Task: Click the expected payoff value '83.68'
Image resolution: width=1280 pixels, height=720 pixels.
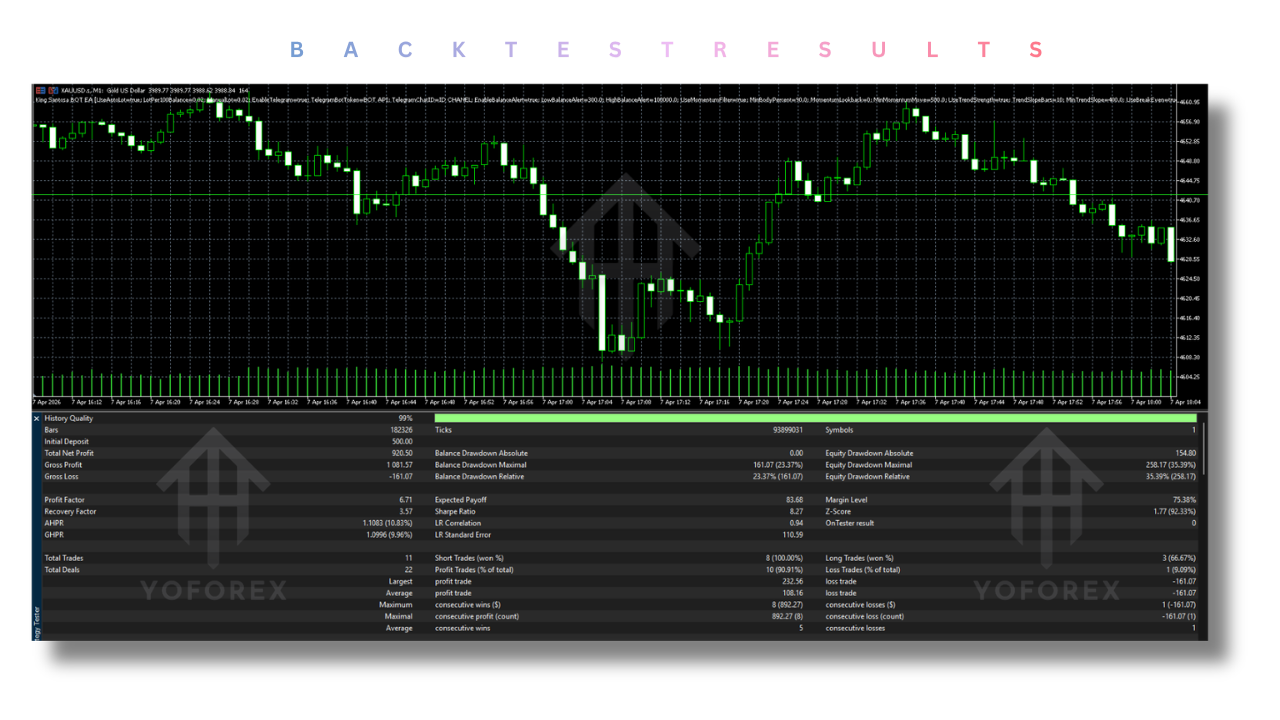Action: tap(795, 500)
